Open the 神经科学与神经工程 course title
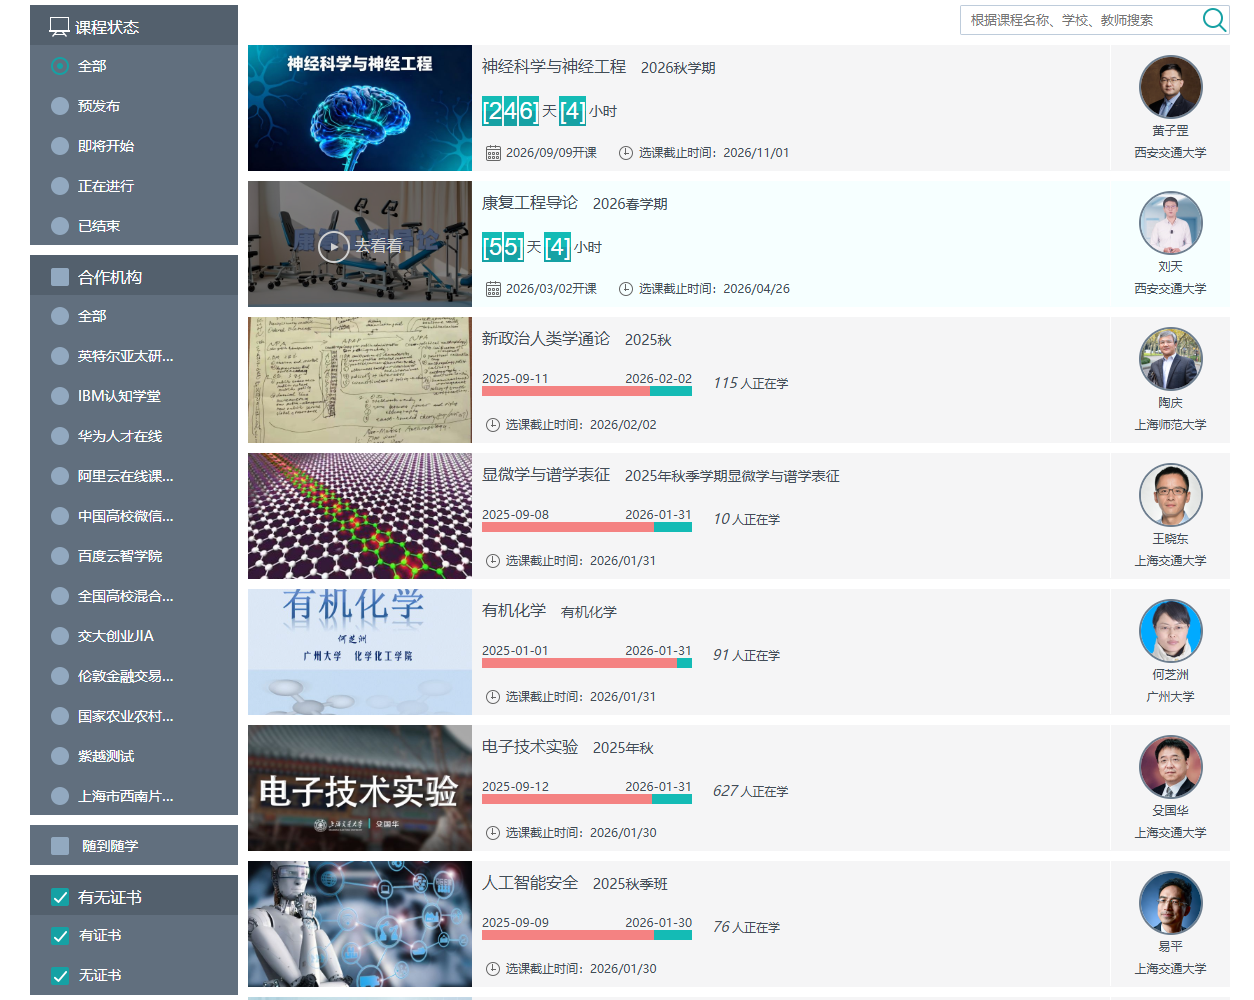 pos(554,67)
